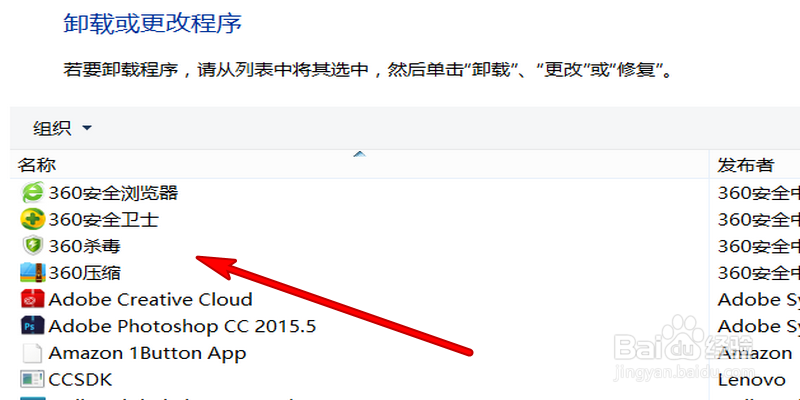Click the 360安全浏览器 program icon
Viewport: 800px width, 400px height.
click(33, 193)
